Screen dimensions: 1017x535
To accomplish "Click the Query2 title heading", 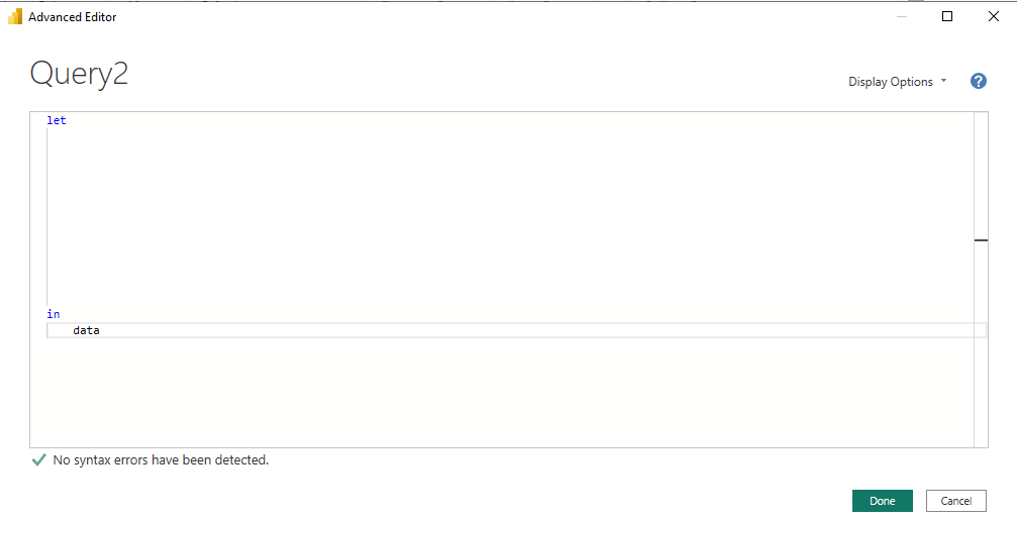I will (x=79, y=73).
